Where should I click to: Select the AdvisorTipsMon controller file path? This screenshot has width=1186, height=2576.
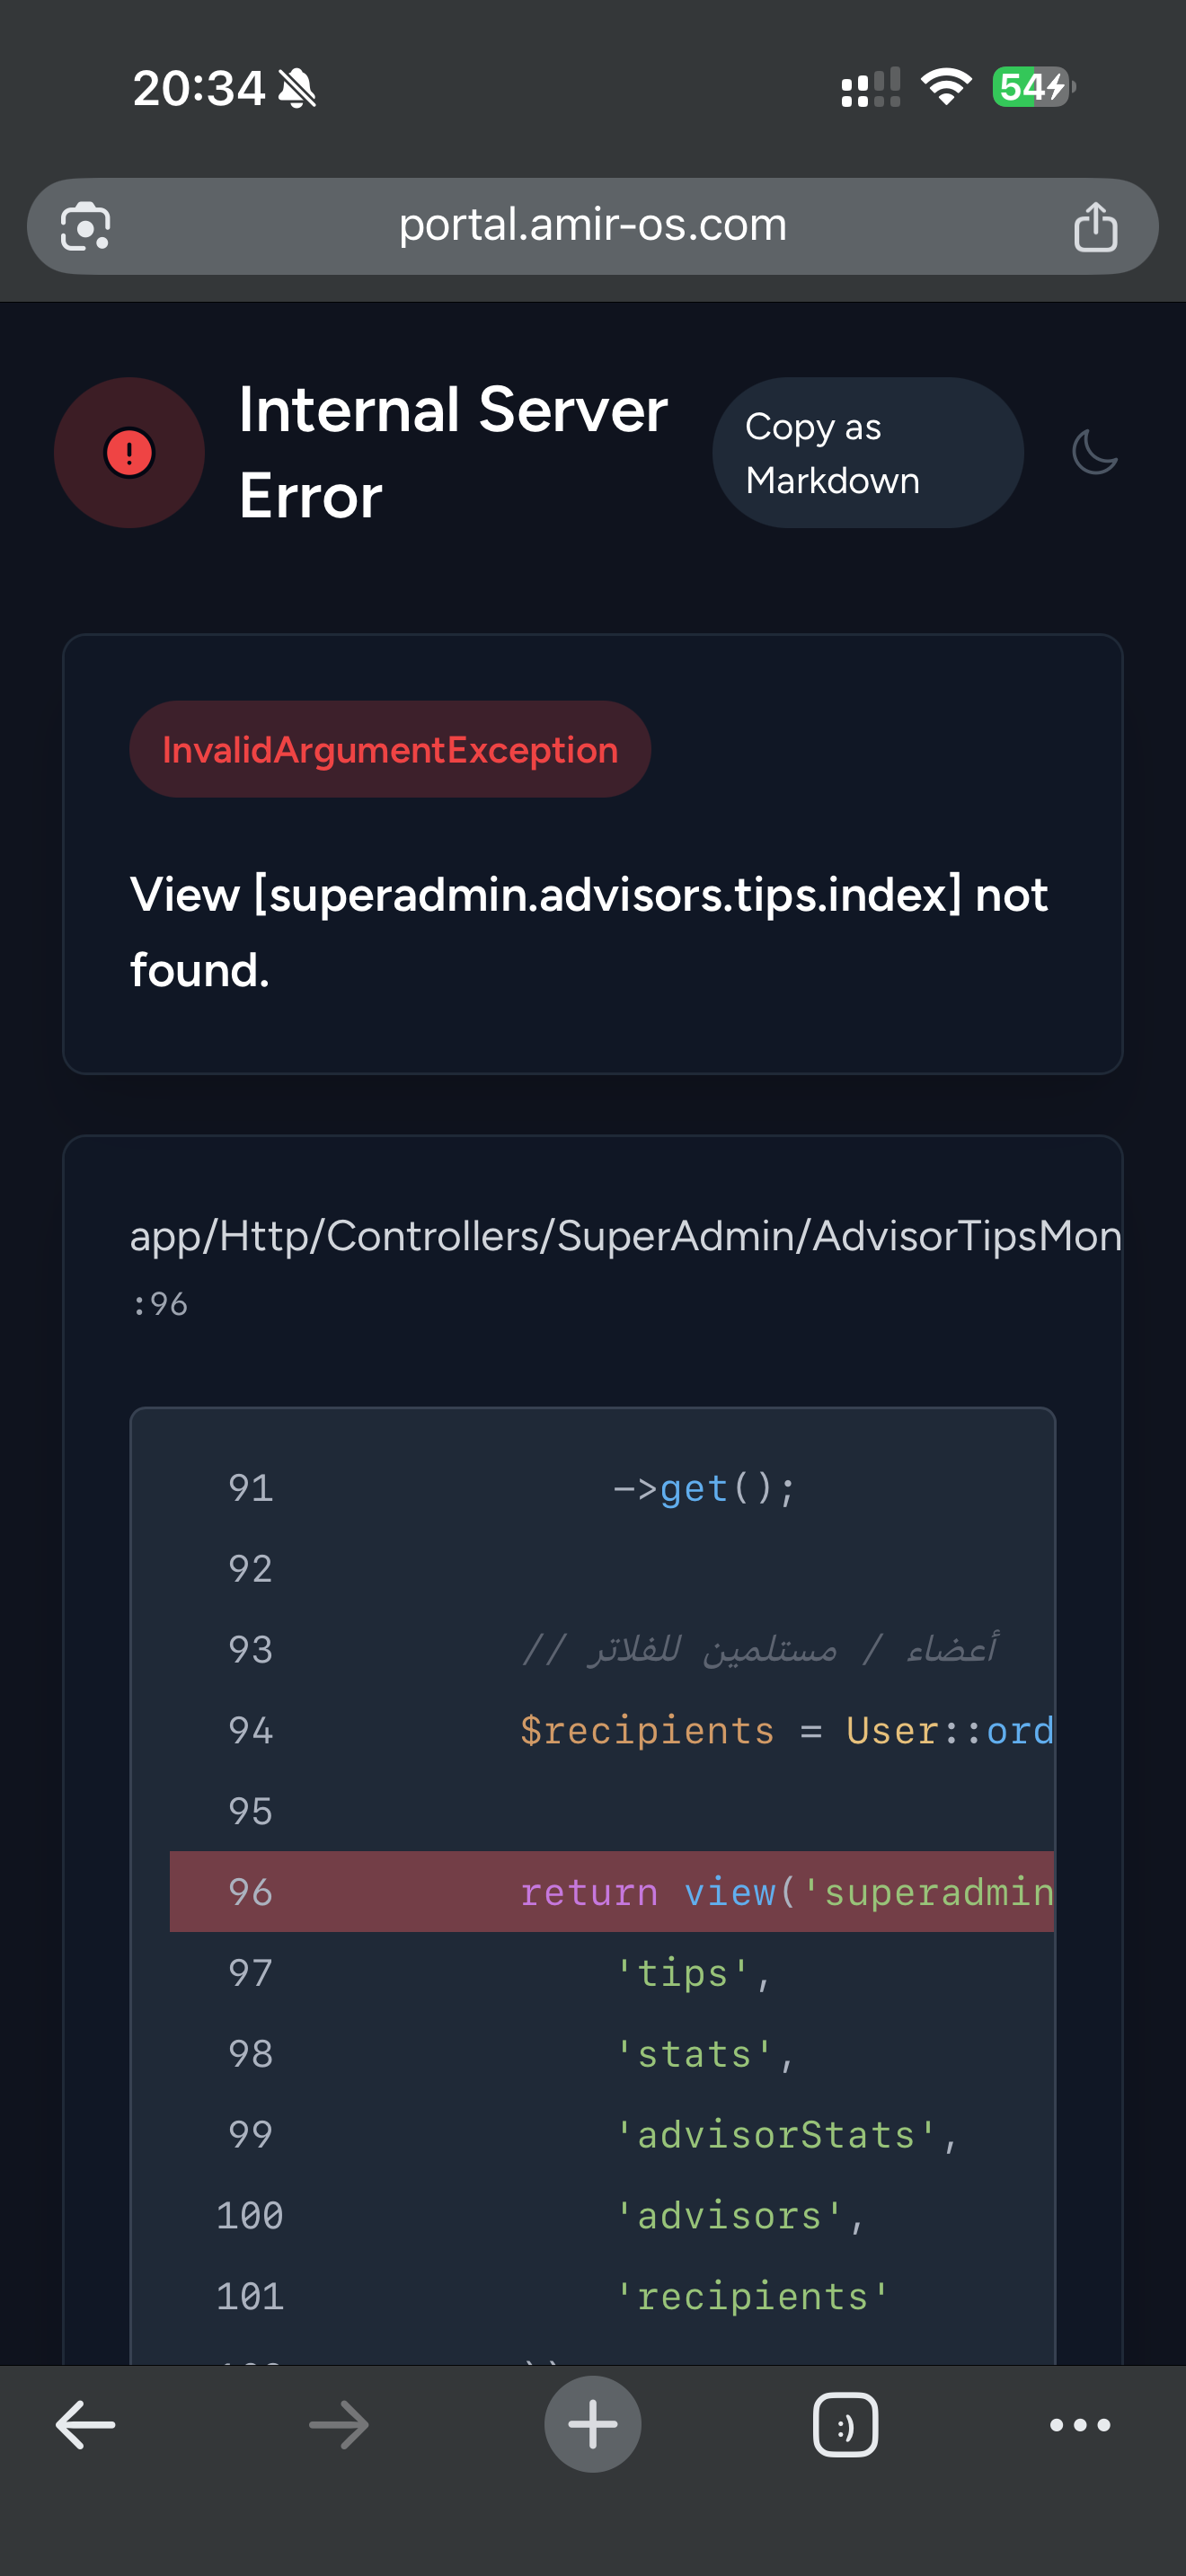[x=625, y=1236]
